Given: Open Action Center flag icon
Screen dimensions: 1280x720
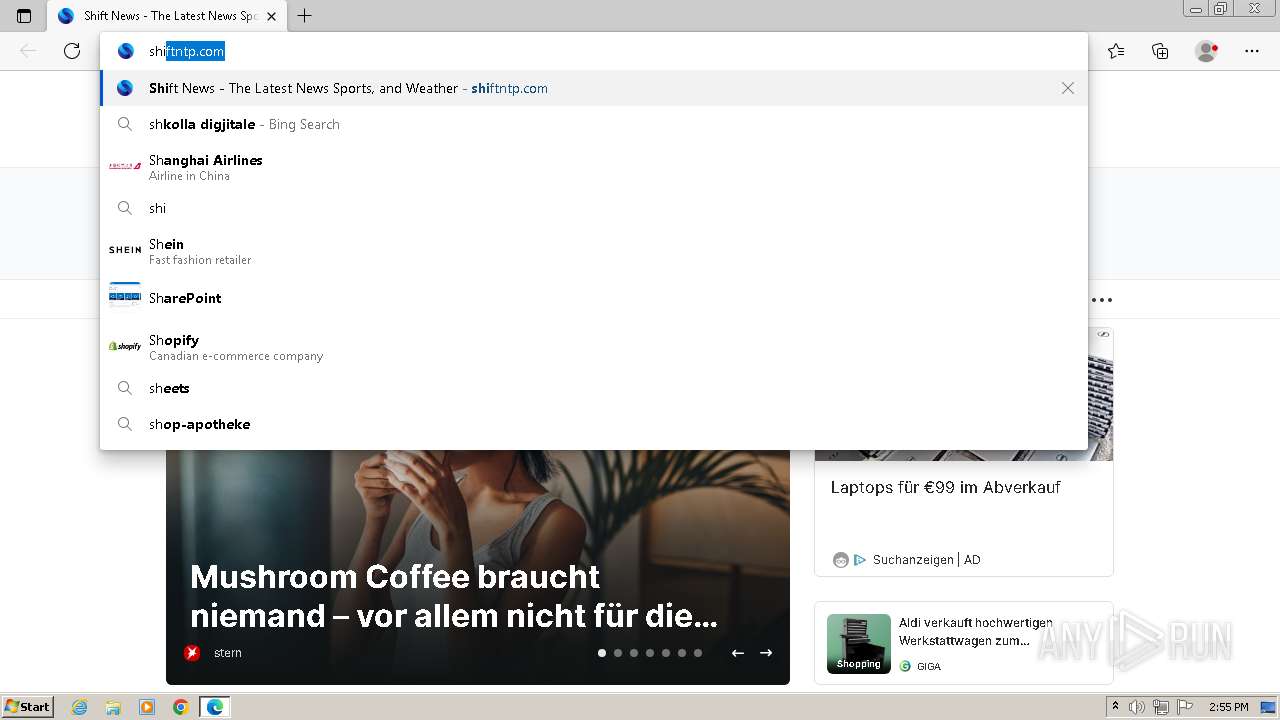Looking at the screenshot, I should coord(1184,707).
